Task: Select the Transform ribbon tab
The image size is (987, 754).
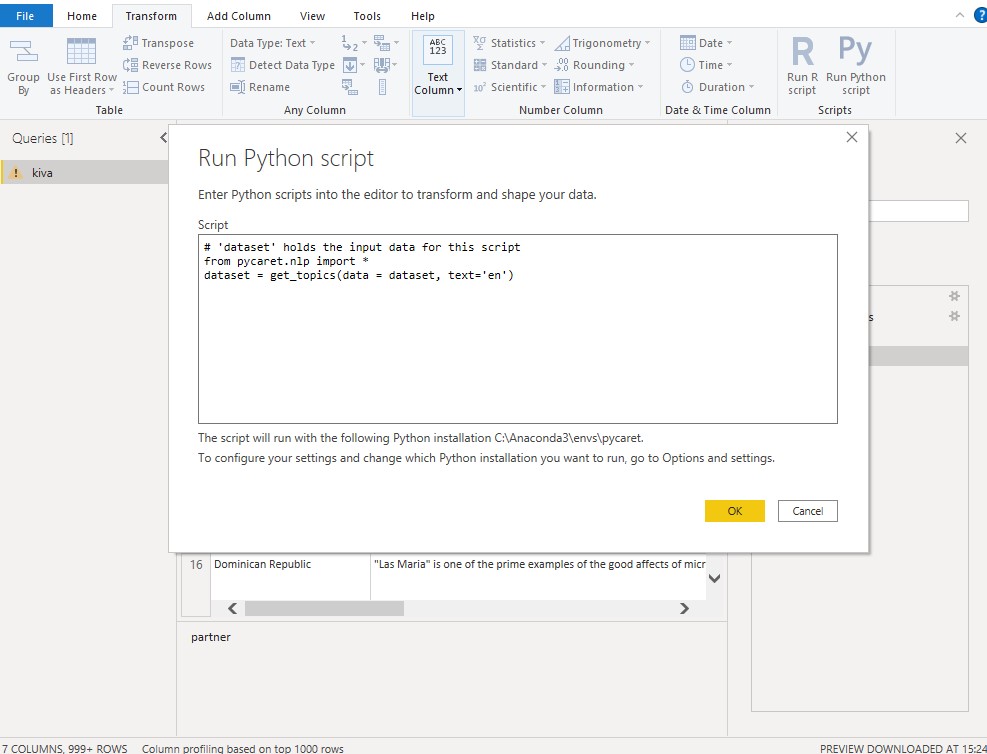Action: (151, 16)
